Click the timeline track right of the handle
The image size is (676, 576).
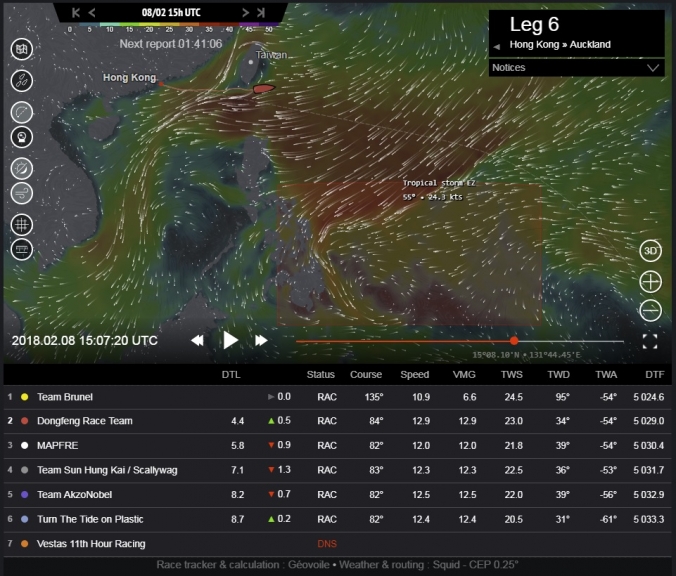click(571, 341)
